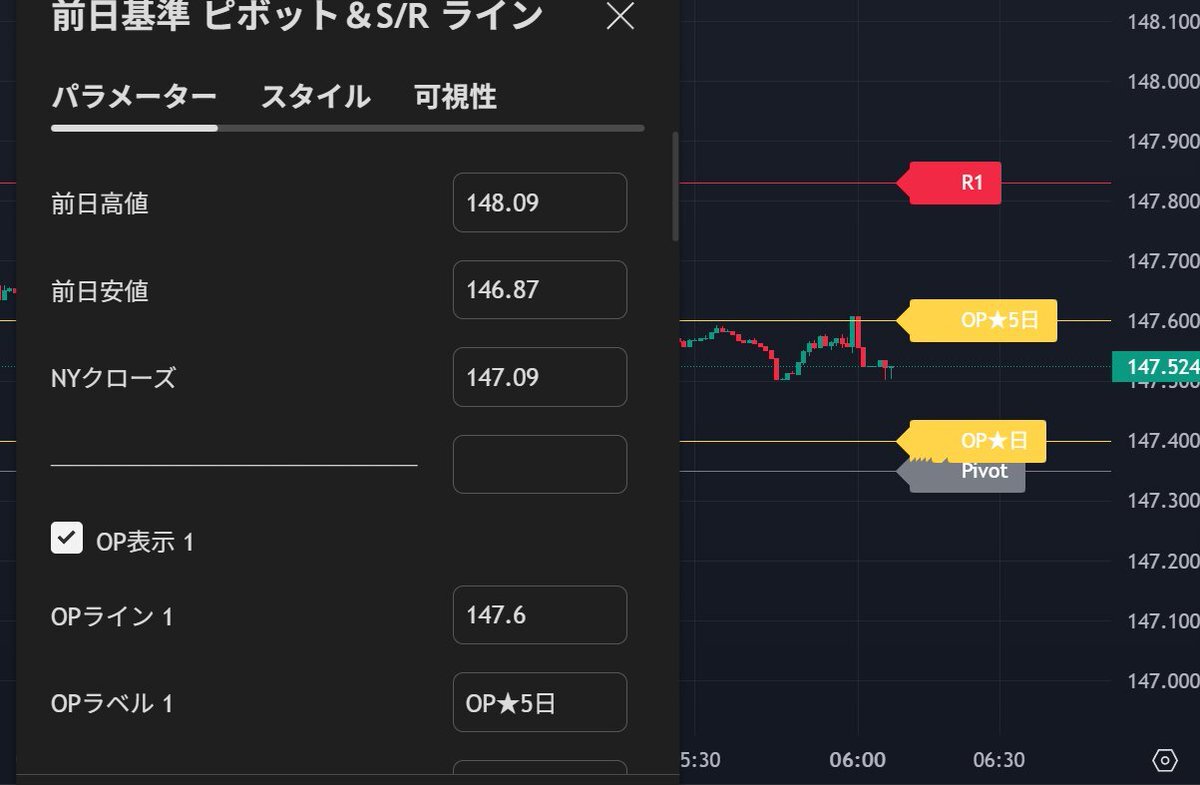Screen dimensions: 1200x785
Task: Click the green 147.524 current price tag
Action: pos(1156,366)
